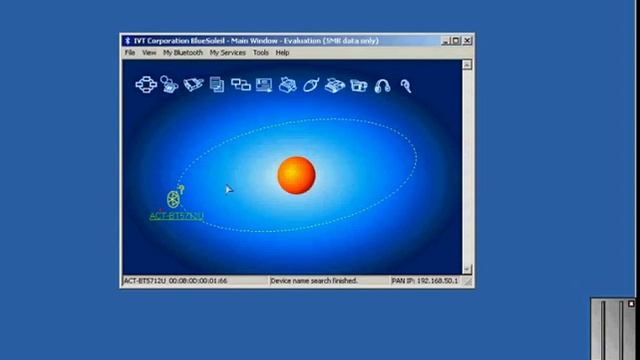Image resolution: width=640 pixels, height=360 pixels.
Task: Click the Serial Port connector service icon
Action: click(193, 84)
